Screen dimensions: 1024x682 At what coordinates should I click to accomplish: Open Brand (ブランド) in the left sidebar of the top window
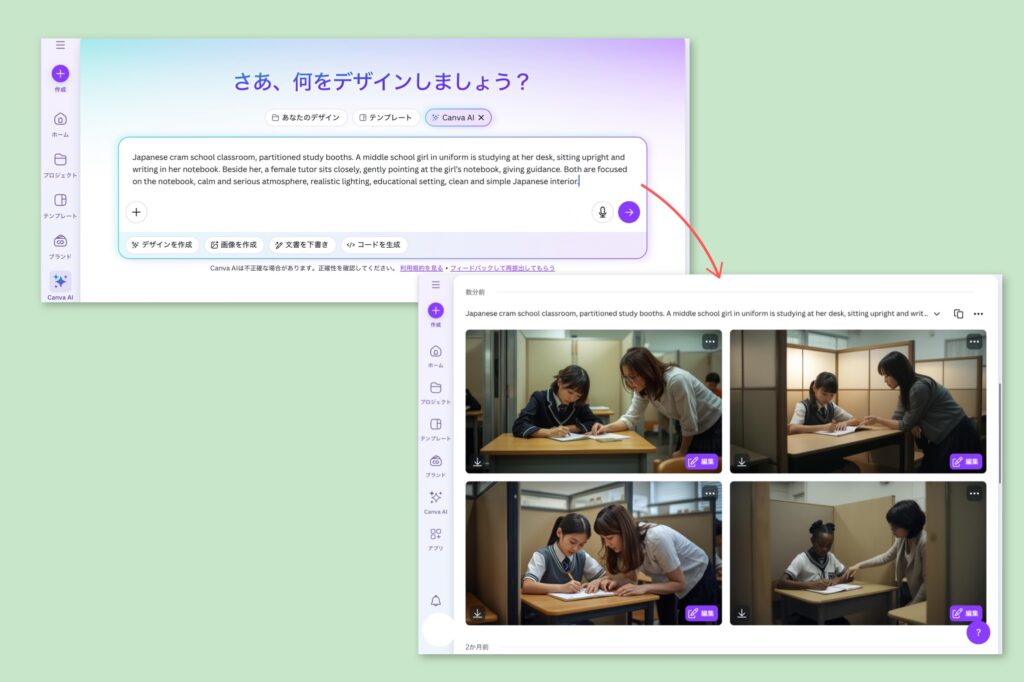[x=60, y=246]
